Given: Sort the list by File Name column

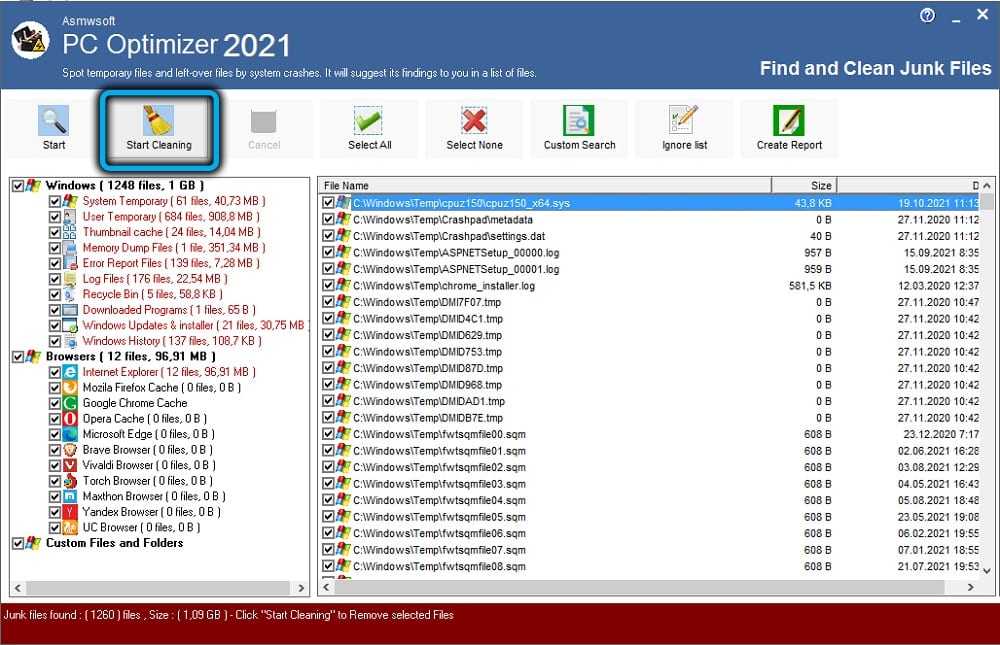Looking at the screenshot, I should tap(544, 185).
